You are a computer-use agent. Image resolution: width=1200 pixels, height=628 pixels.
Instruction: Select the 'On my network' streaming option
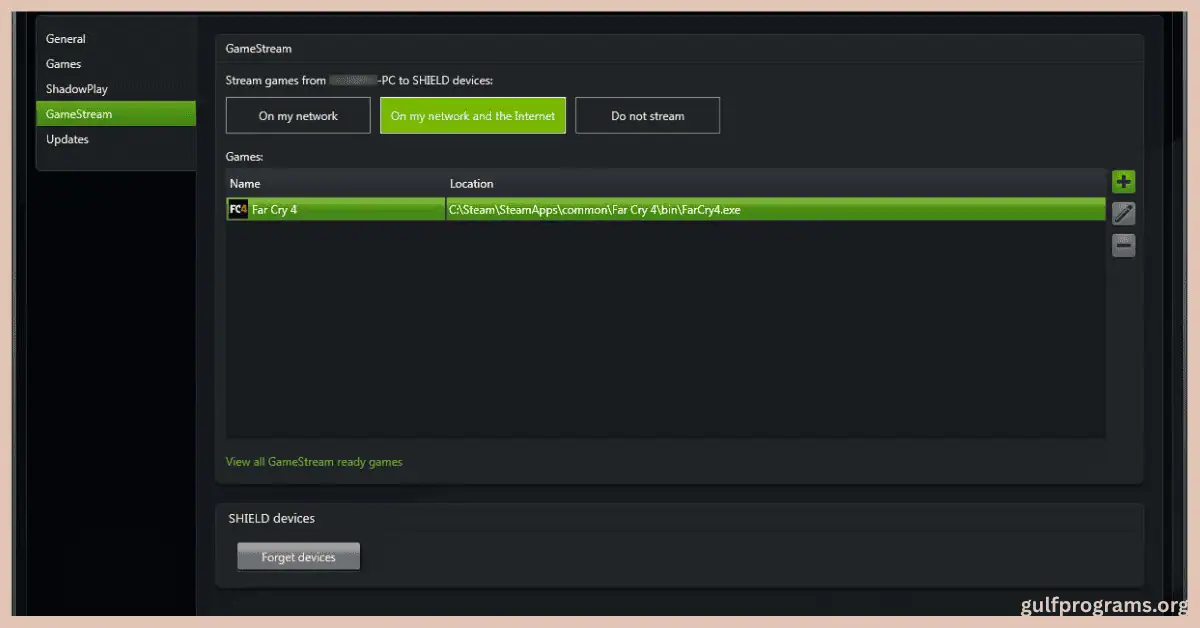(298, 116)
